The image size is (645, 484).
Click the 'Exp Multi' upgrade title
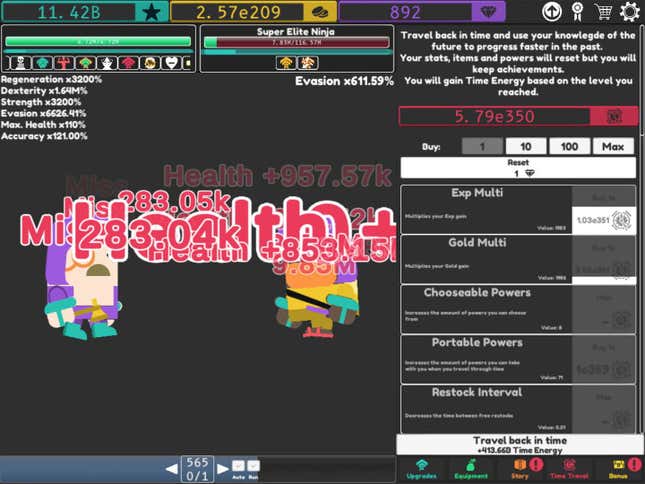[x=477, y=192]
